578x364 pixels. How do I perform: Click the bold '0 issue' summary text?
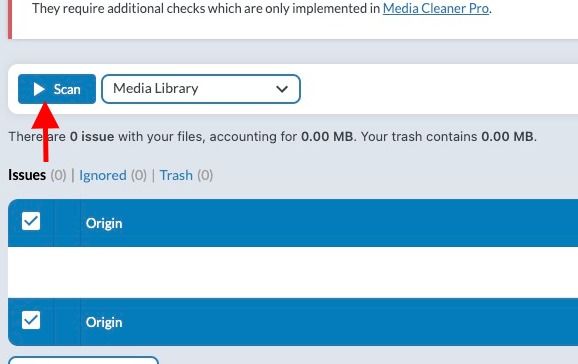(92, 136)
